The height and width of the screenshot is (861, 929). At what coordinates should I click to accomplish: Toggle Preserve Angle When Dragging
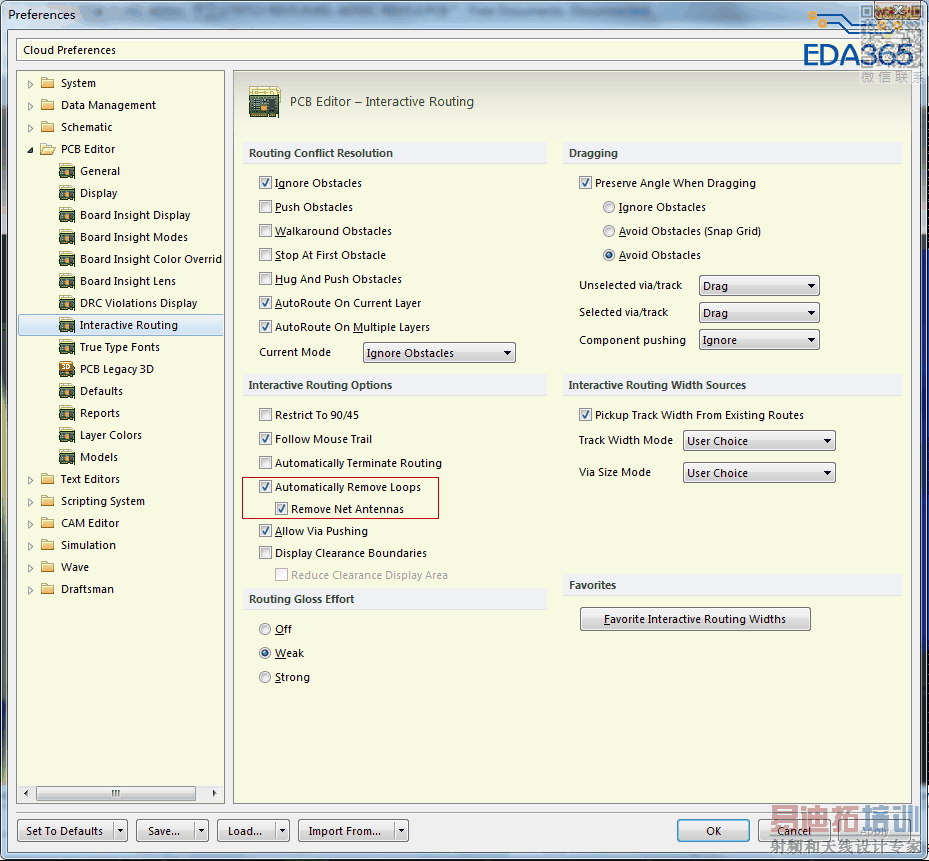click(585, 183)
